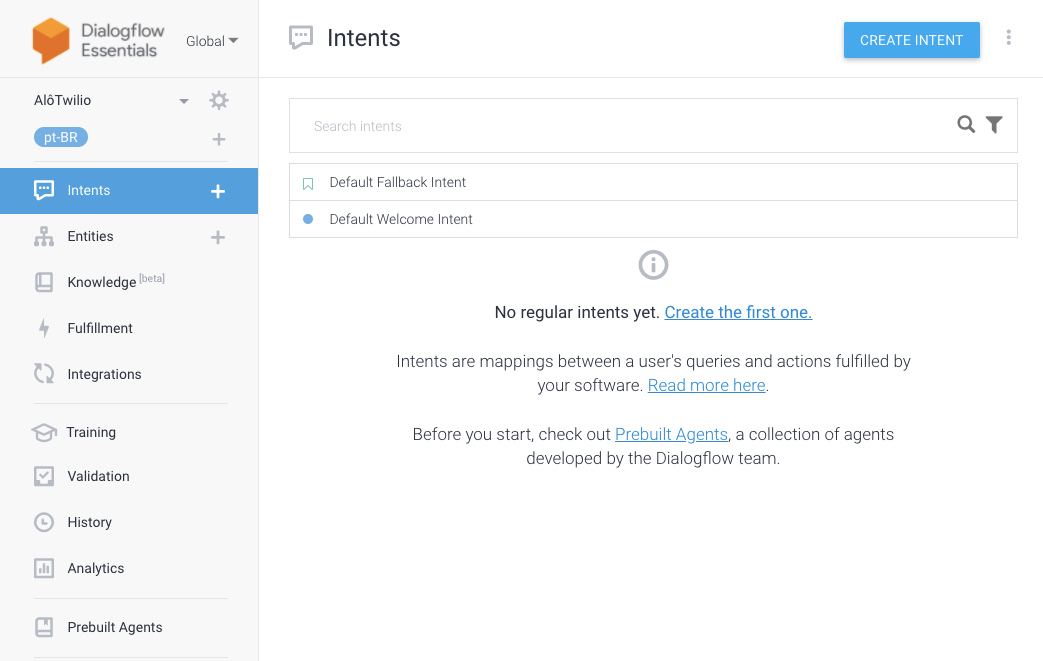Go to Analytics page
The width and height of the screenshot is (1043, 661).
pyautogui.click(x=96, y=568)
